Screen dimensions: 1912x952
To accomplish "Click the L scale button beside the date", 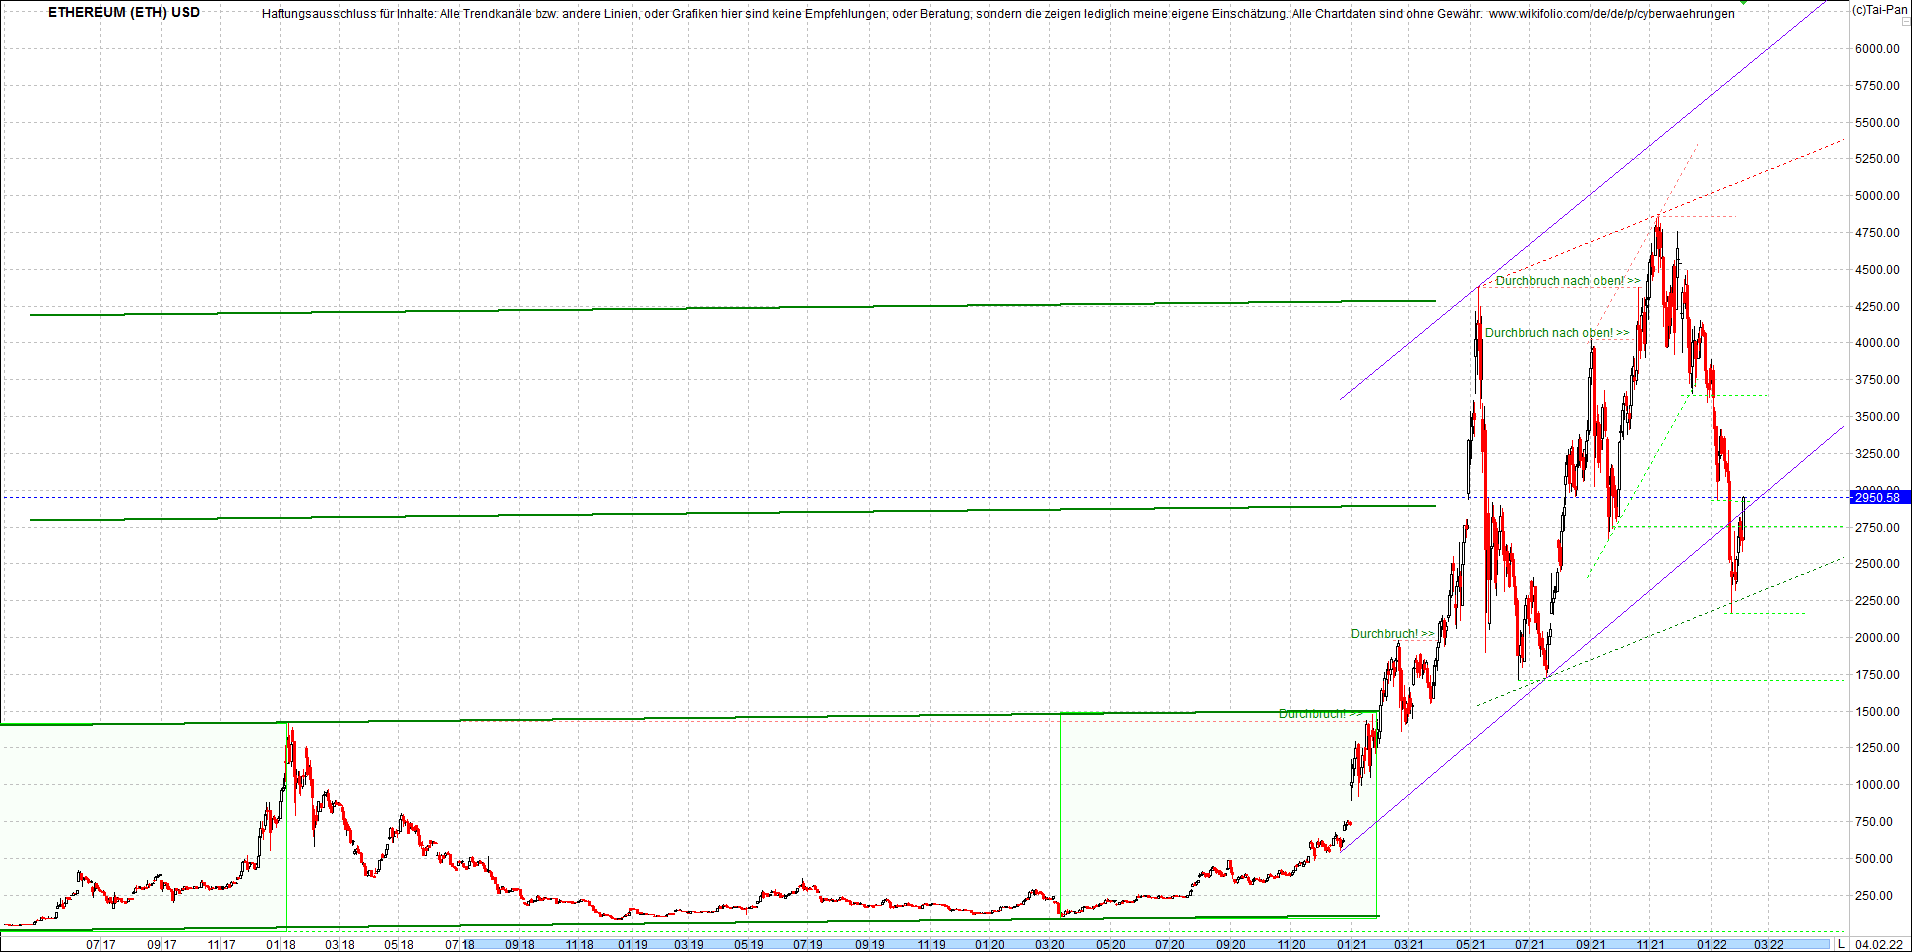I will (x=1841, y=944).
